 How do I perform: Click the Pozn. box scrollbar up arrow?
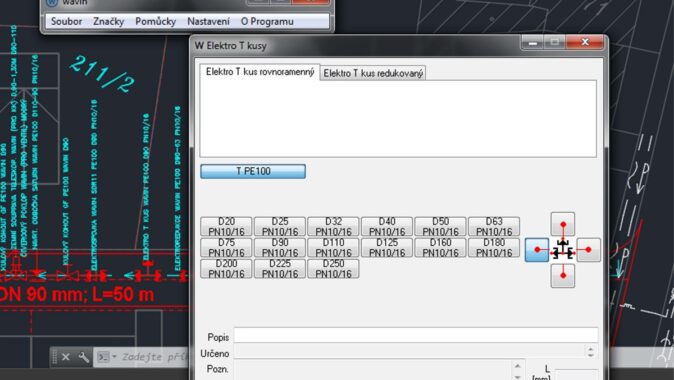[x=518, y=366]
